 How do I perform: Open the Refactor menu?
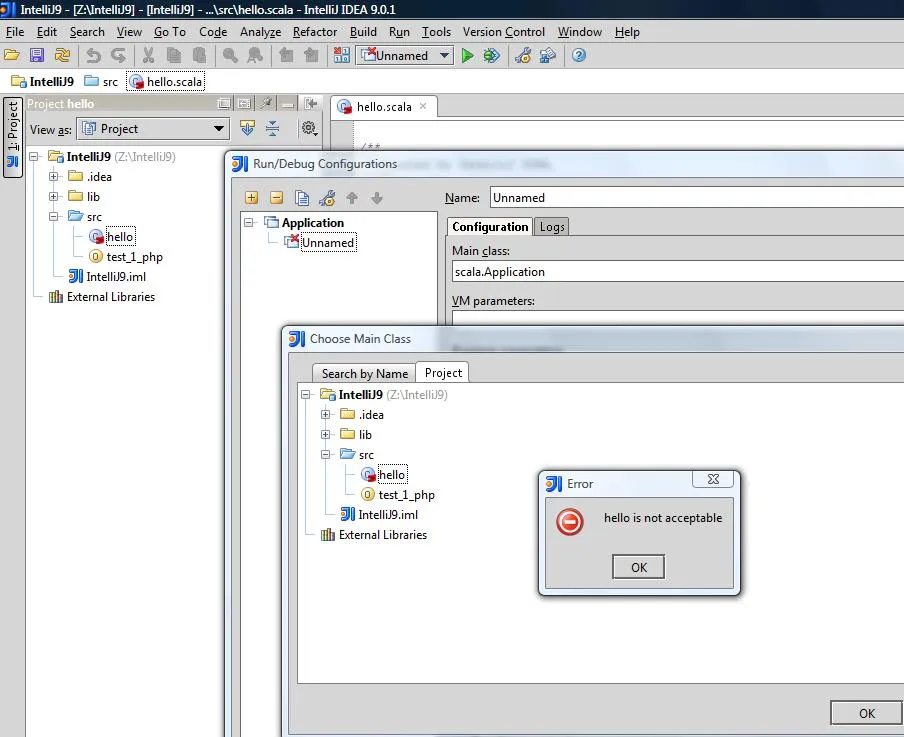tap(315, 32)
